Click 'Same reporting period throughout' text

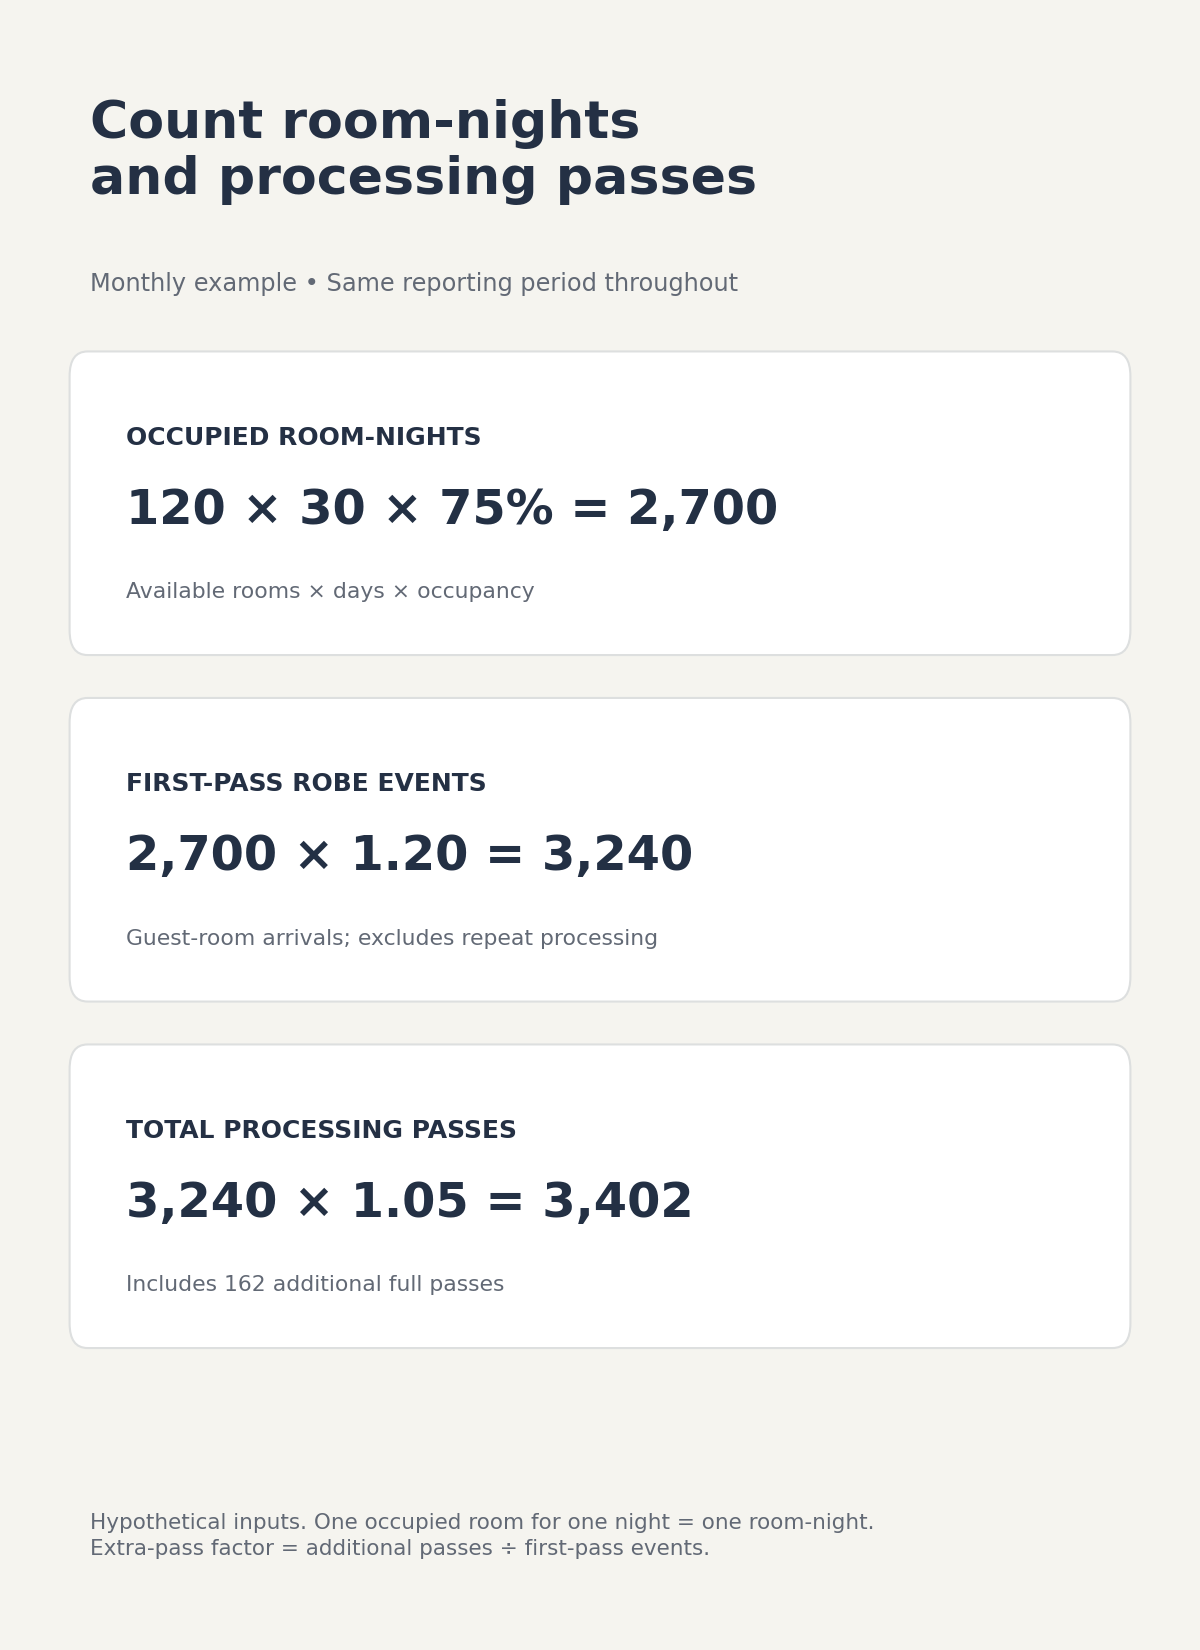click(x=532, y=284)
